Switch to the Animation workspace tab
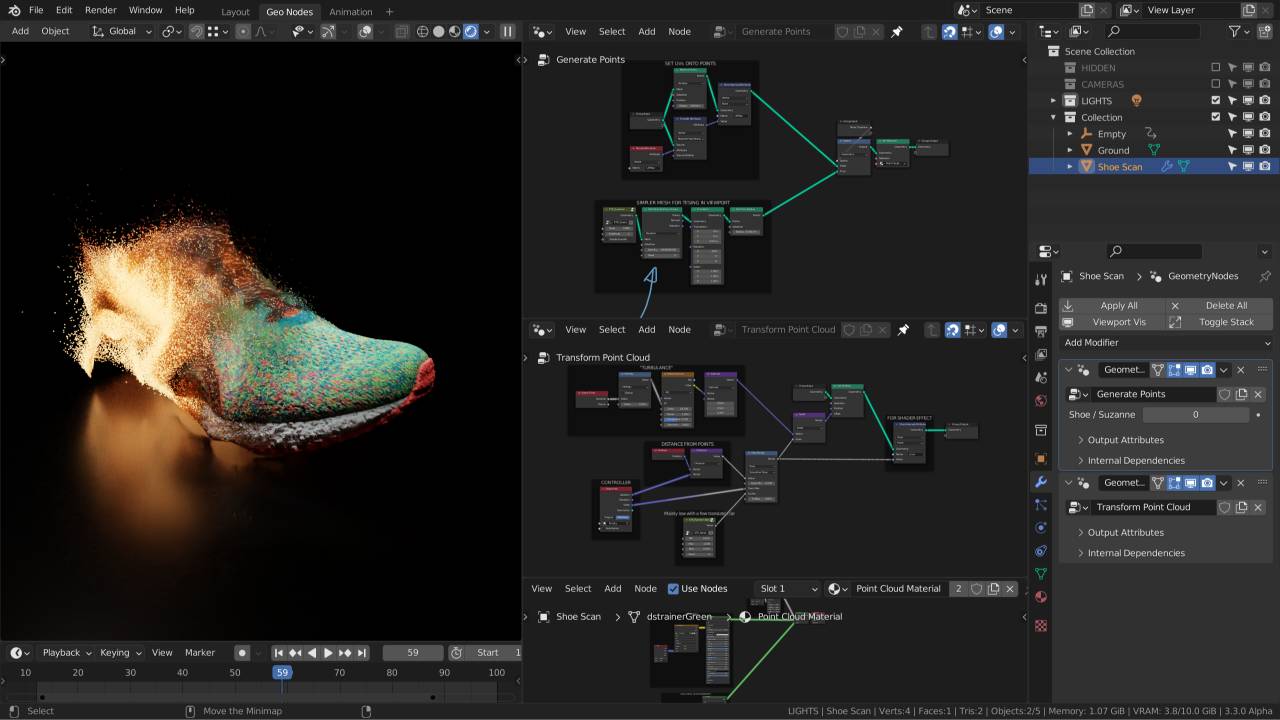The height and width of the screenshot is (720, 1280). (350, 12)
